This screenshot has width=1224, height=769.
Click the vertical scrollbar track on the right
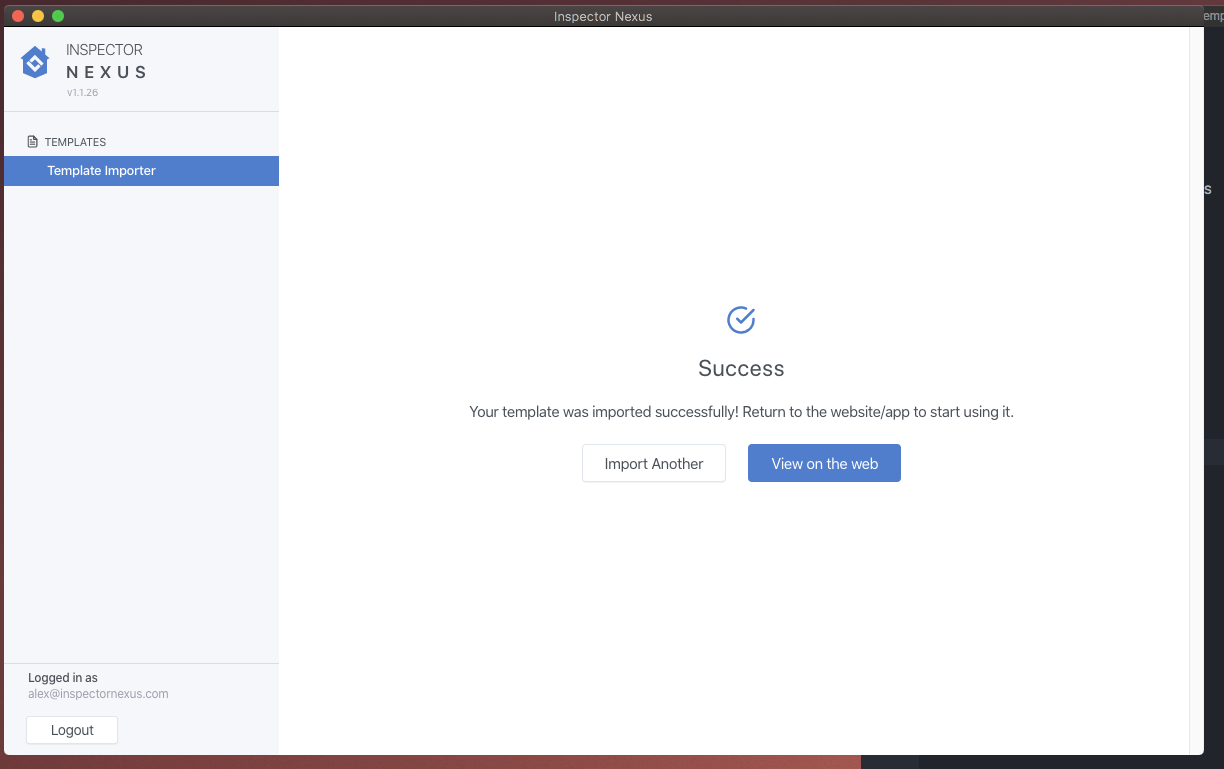[x=1196, y=400]
